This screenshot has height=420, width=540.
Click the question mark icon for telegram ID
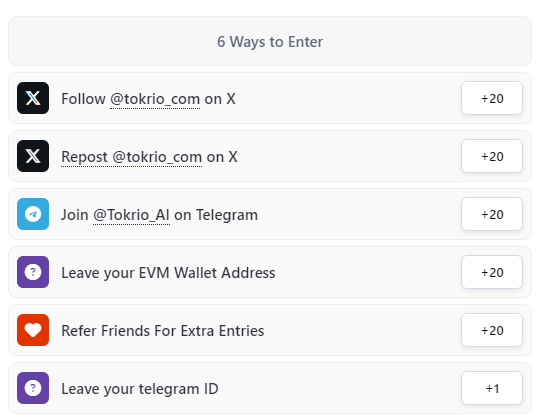(x=33, y=388)
